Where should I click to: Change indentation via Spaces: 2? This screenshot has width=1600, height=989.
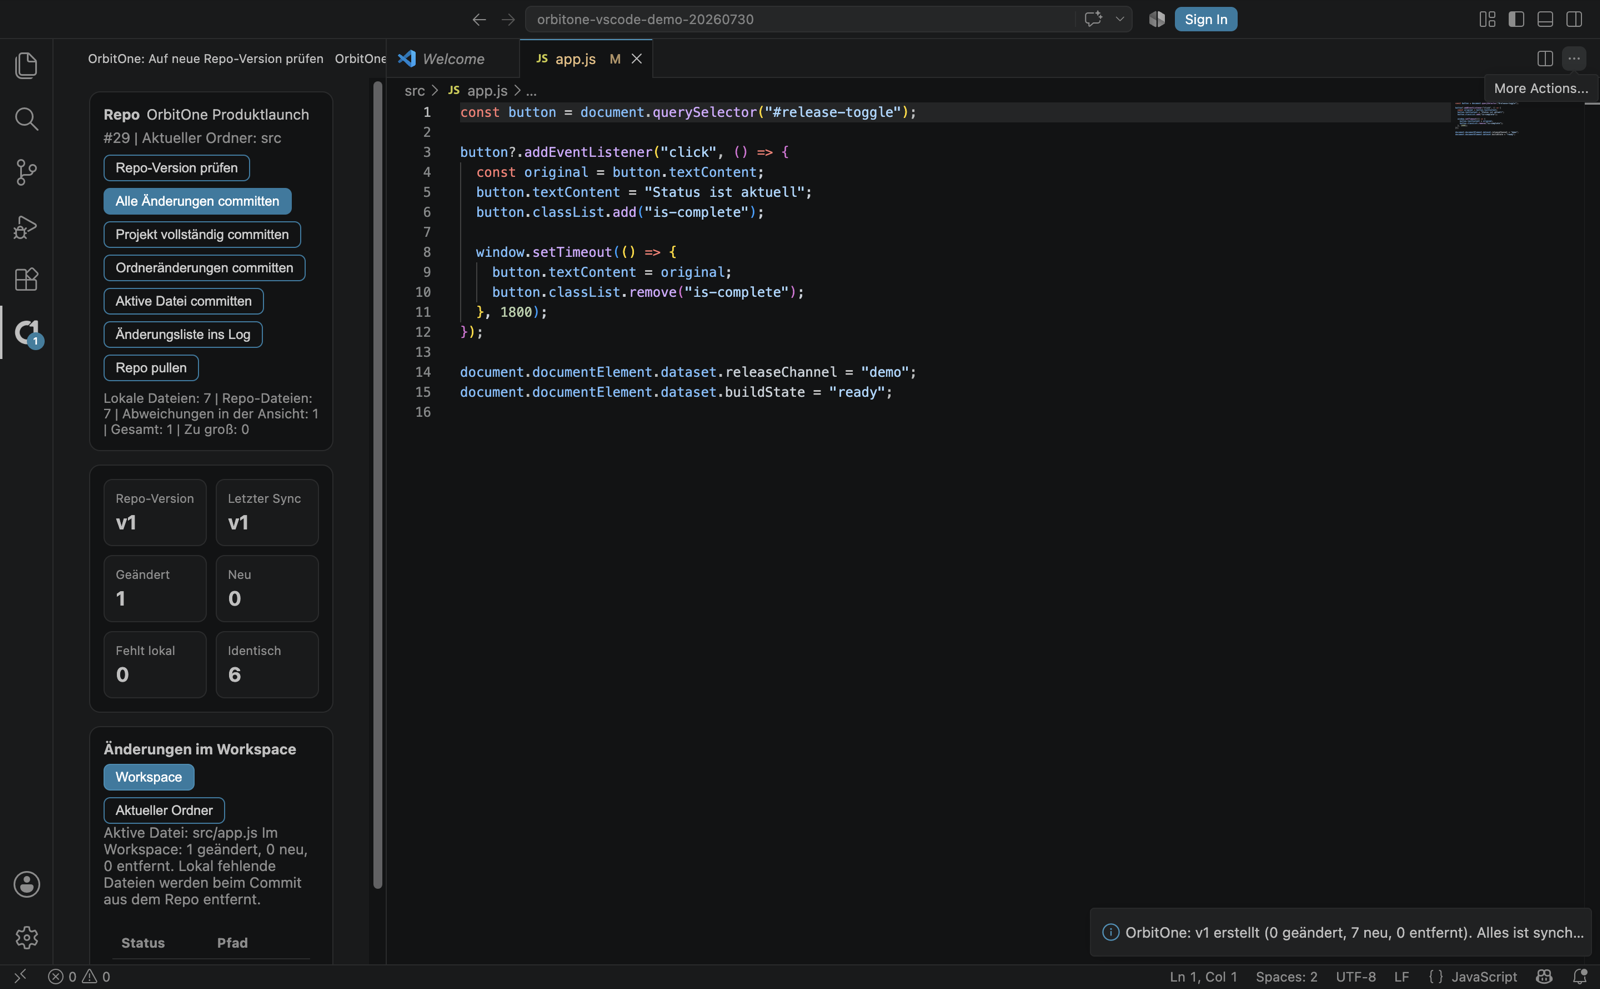(1286, 977)
